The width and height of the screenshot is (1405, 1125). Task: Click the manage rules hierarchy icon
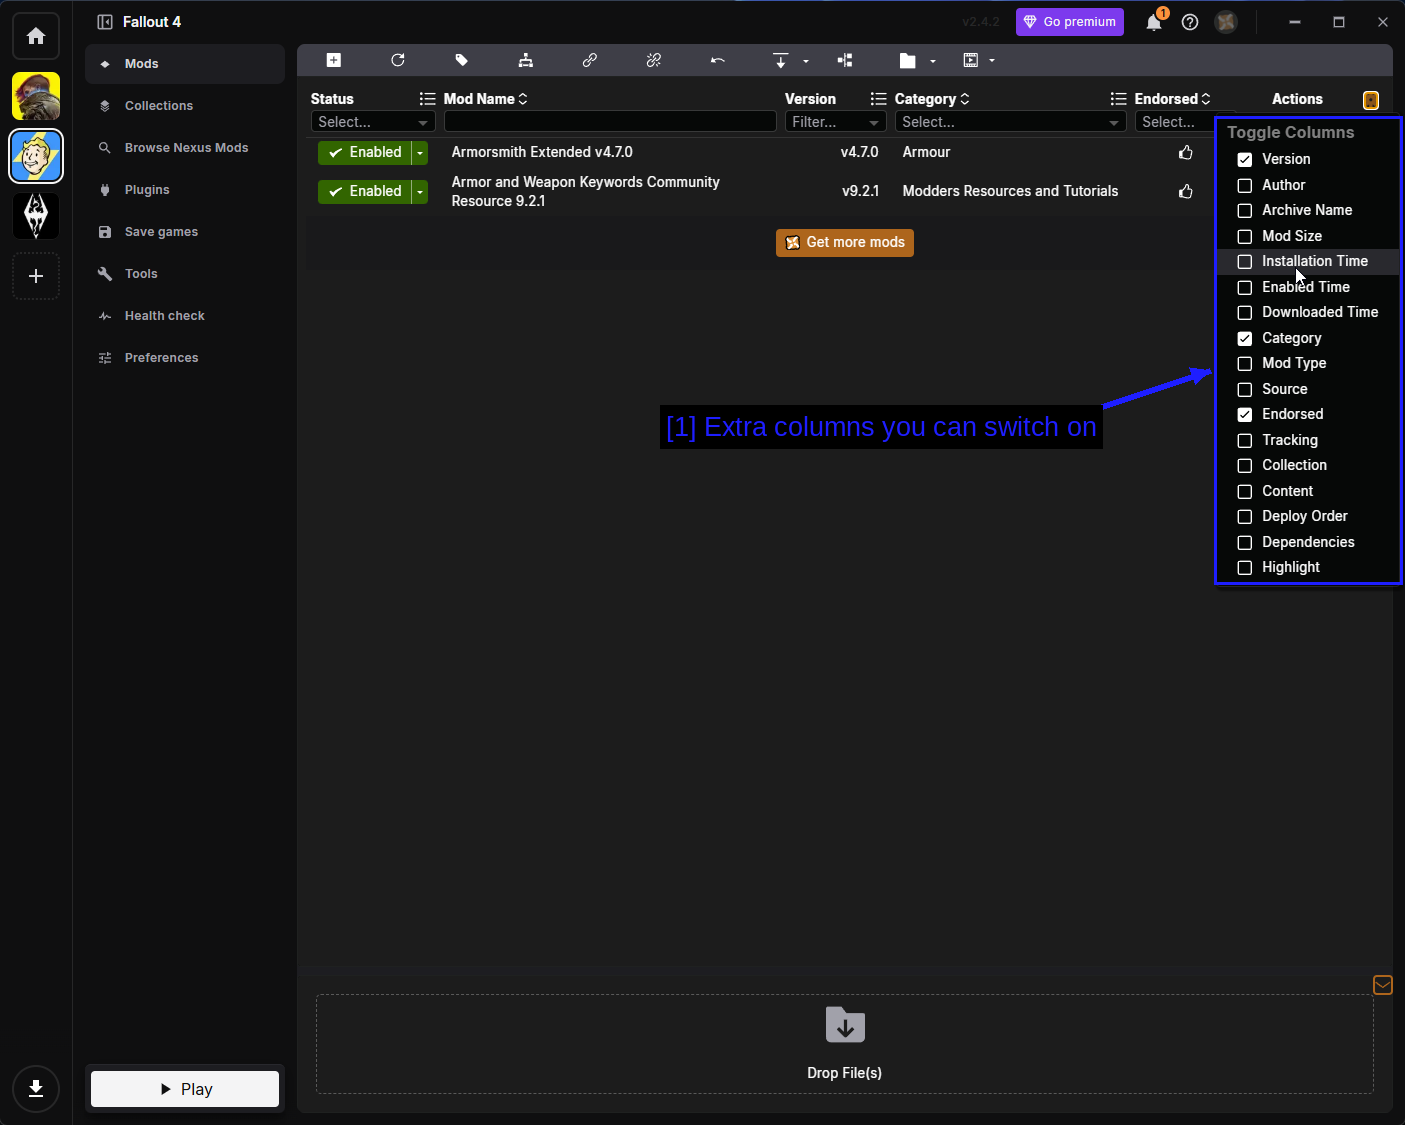click(x=526, y=60)
